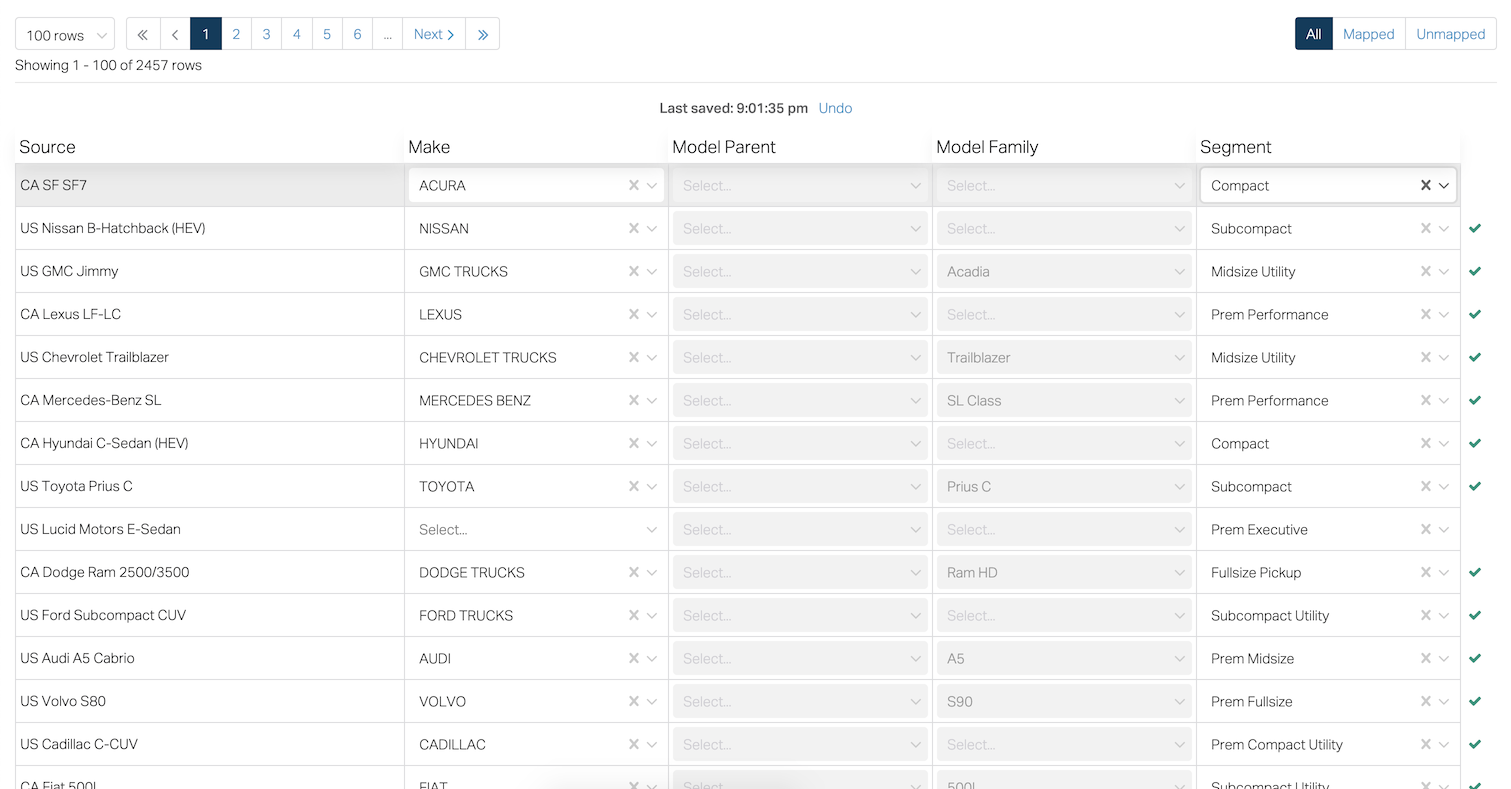Jump to last page with double-right arrows
Viewport: 1511px width, 789px height.
tap(483, 34)
